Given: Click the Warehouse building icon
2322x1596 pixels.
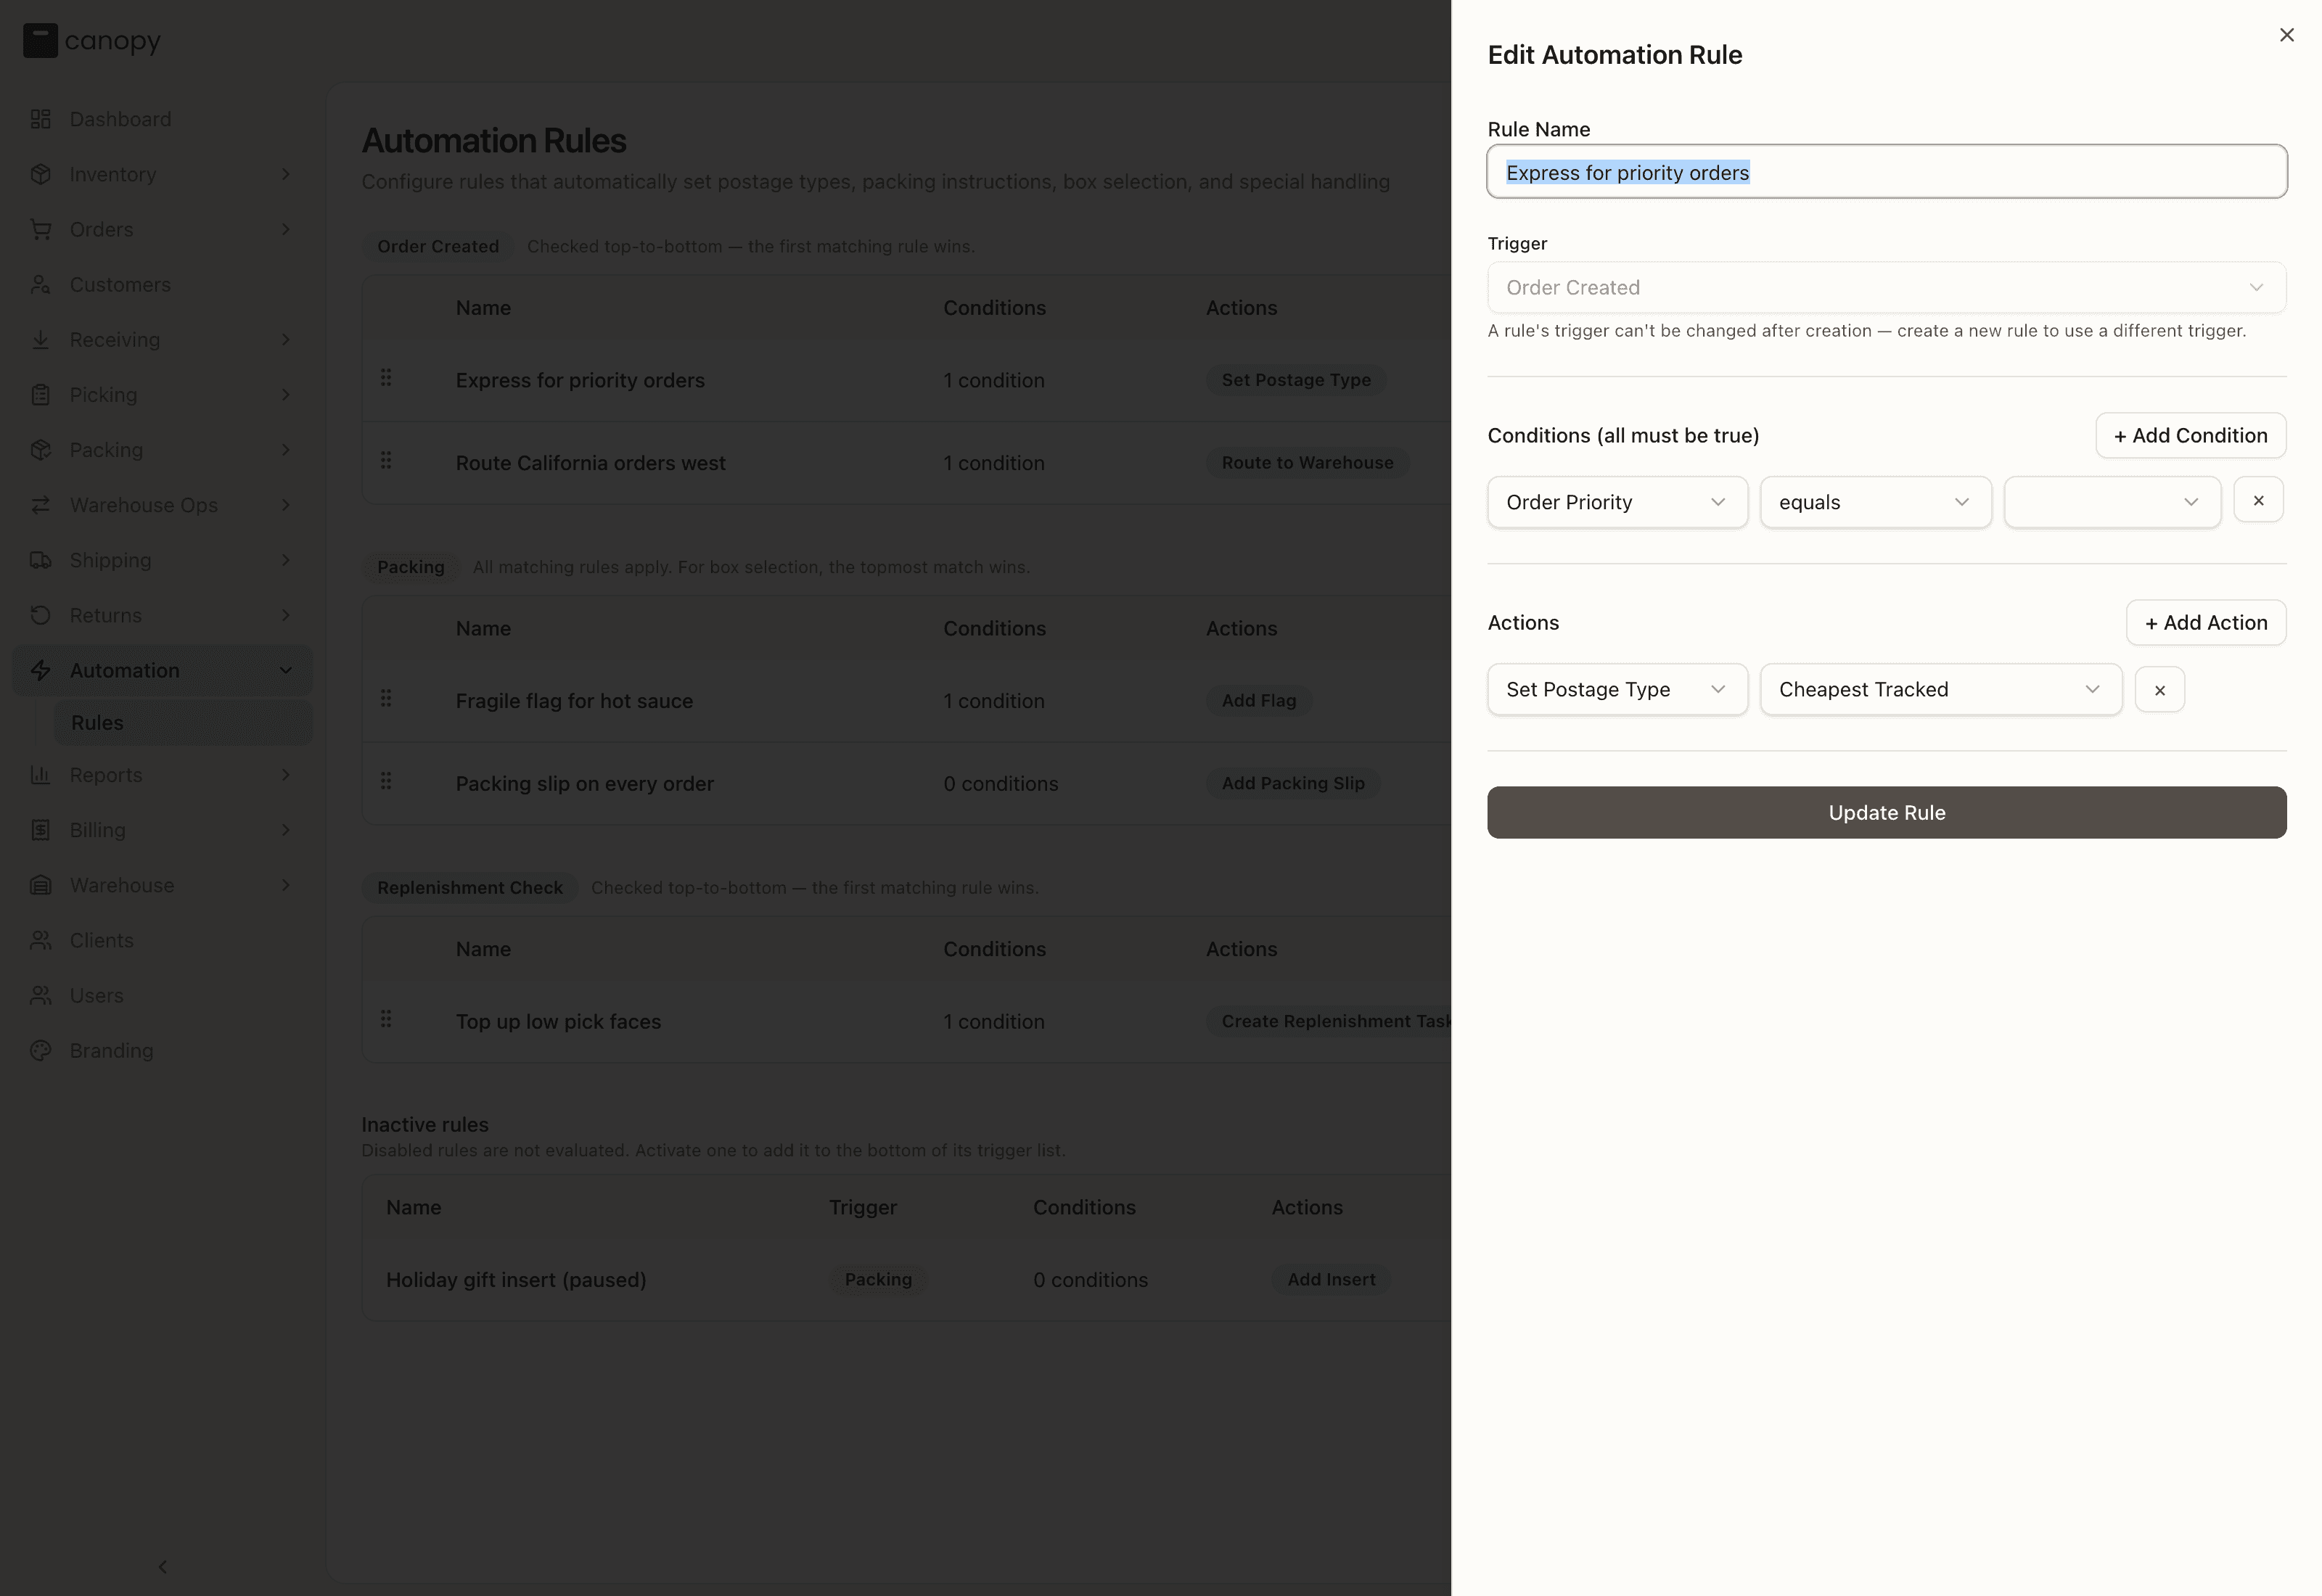Looking at the screenshot, I should click(41, 885).
